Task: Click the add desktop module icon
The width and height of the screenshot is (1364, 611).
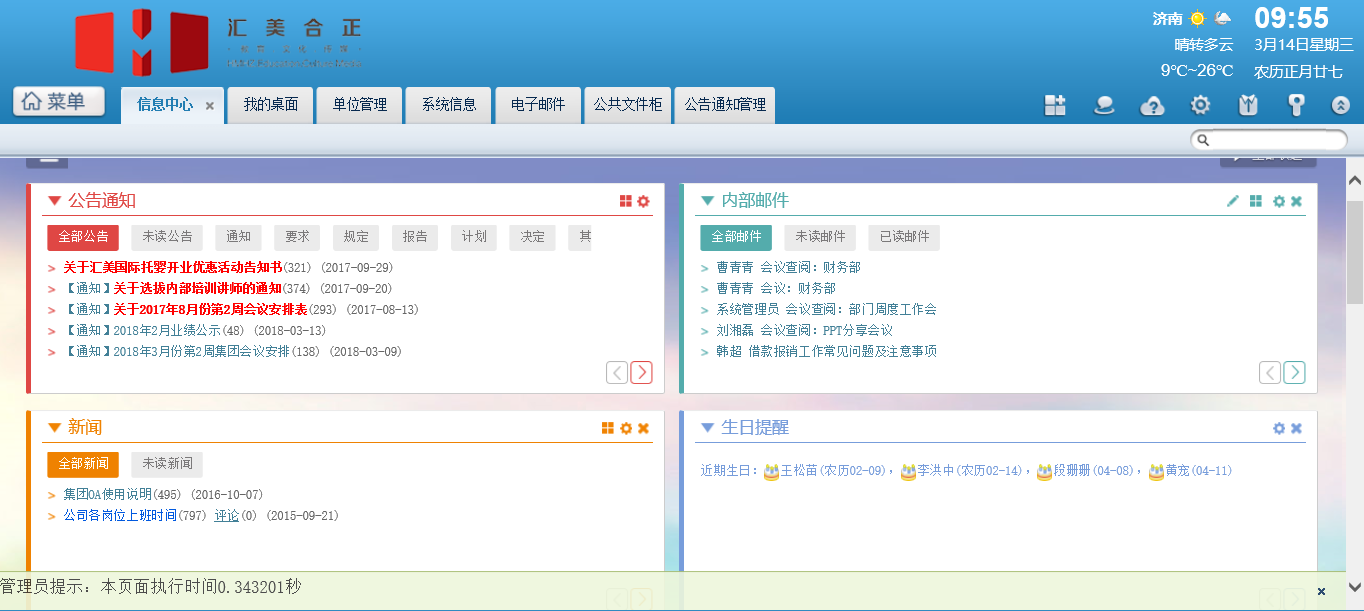Action: click(x=1055, y=106)
